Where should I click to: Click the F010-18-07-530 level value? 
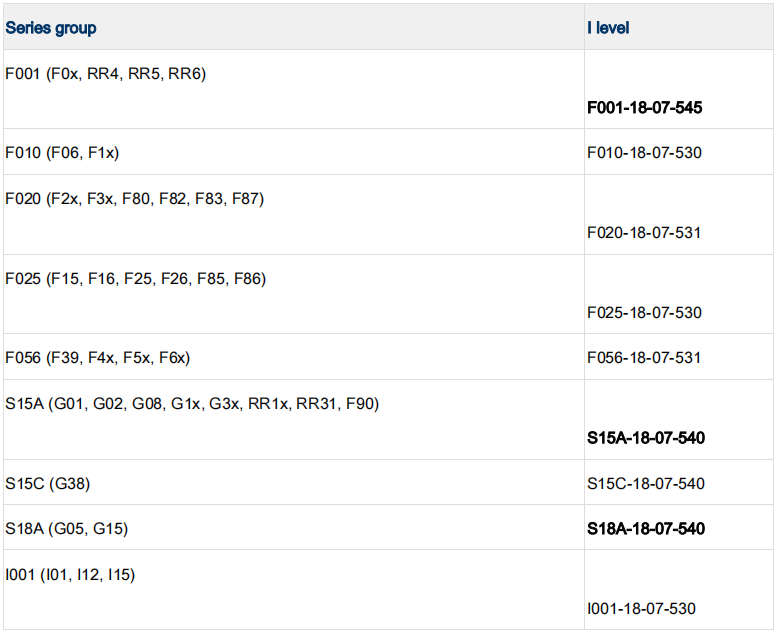pos(644,153)
